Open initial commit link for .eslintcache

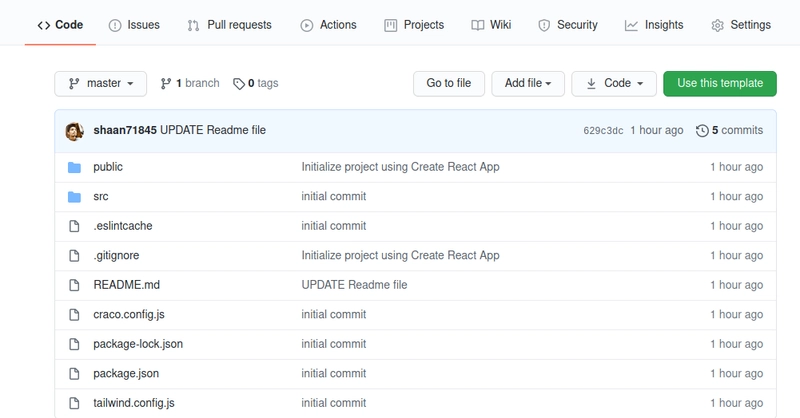point(334,226)
